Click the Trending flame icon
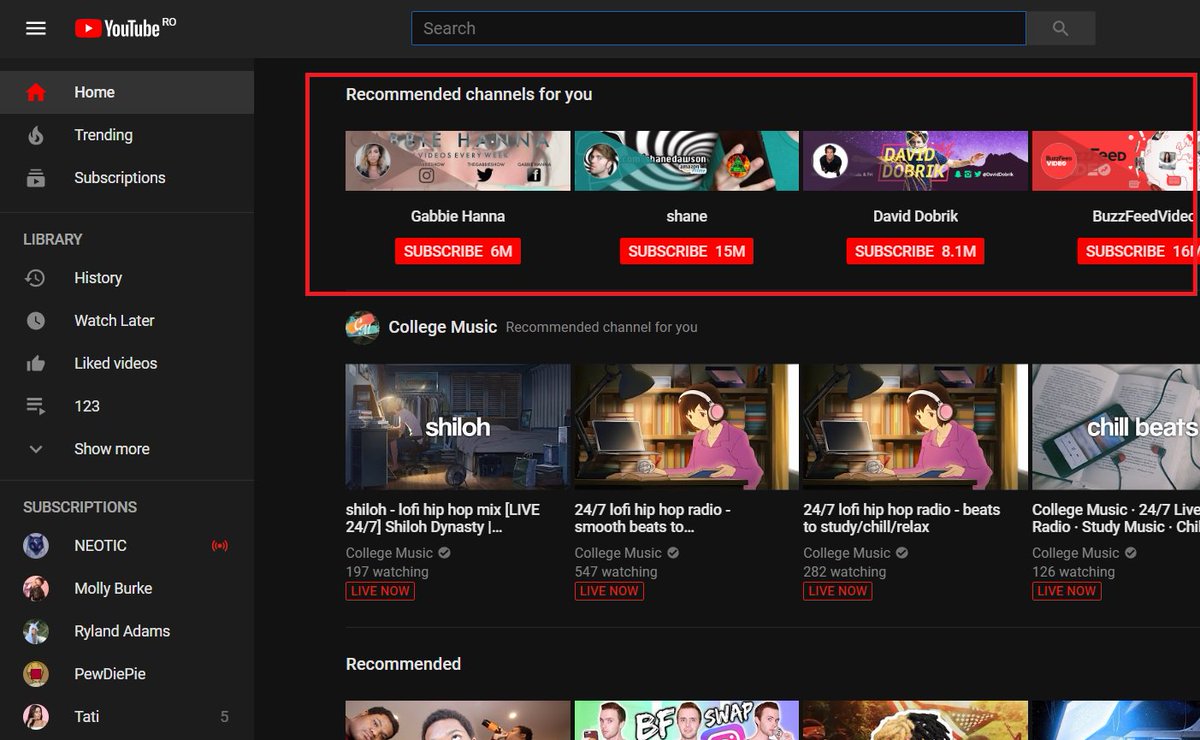The width and height of the screenshot is (1200, 740). [x=36, y=135]
